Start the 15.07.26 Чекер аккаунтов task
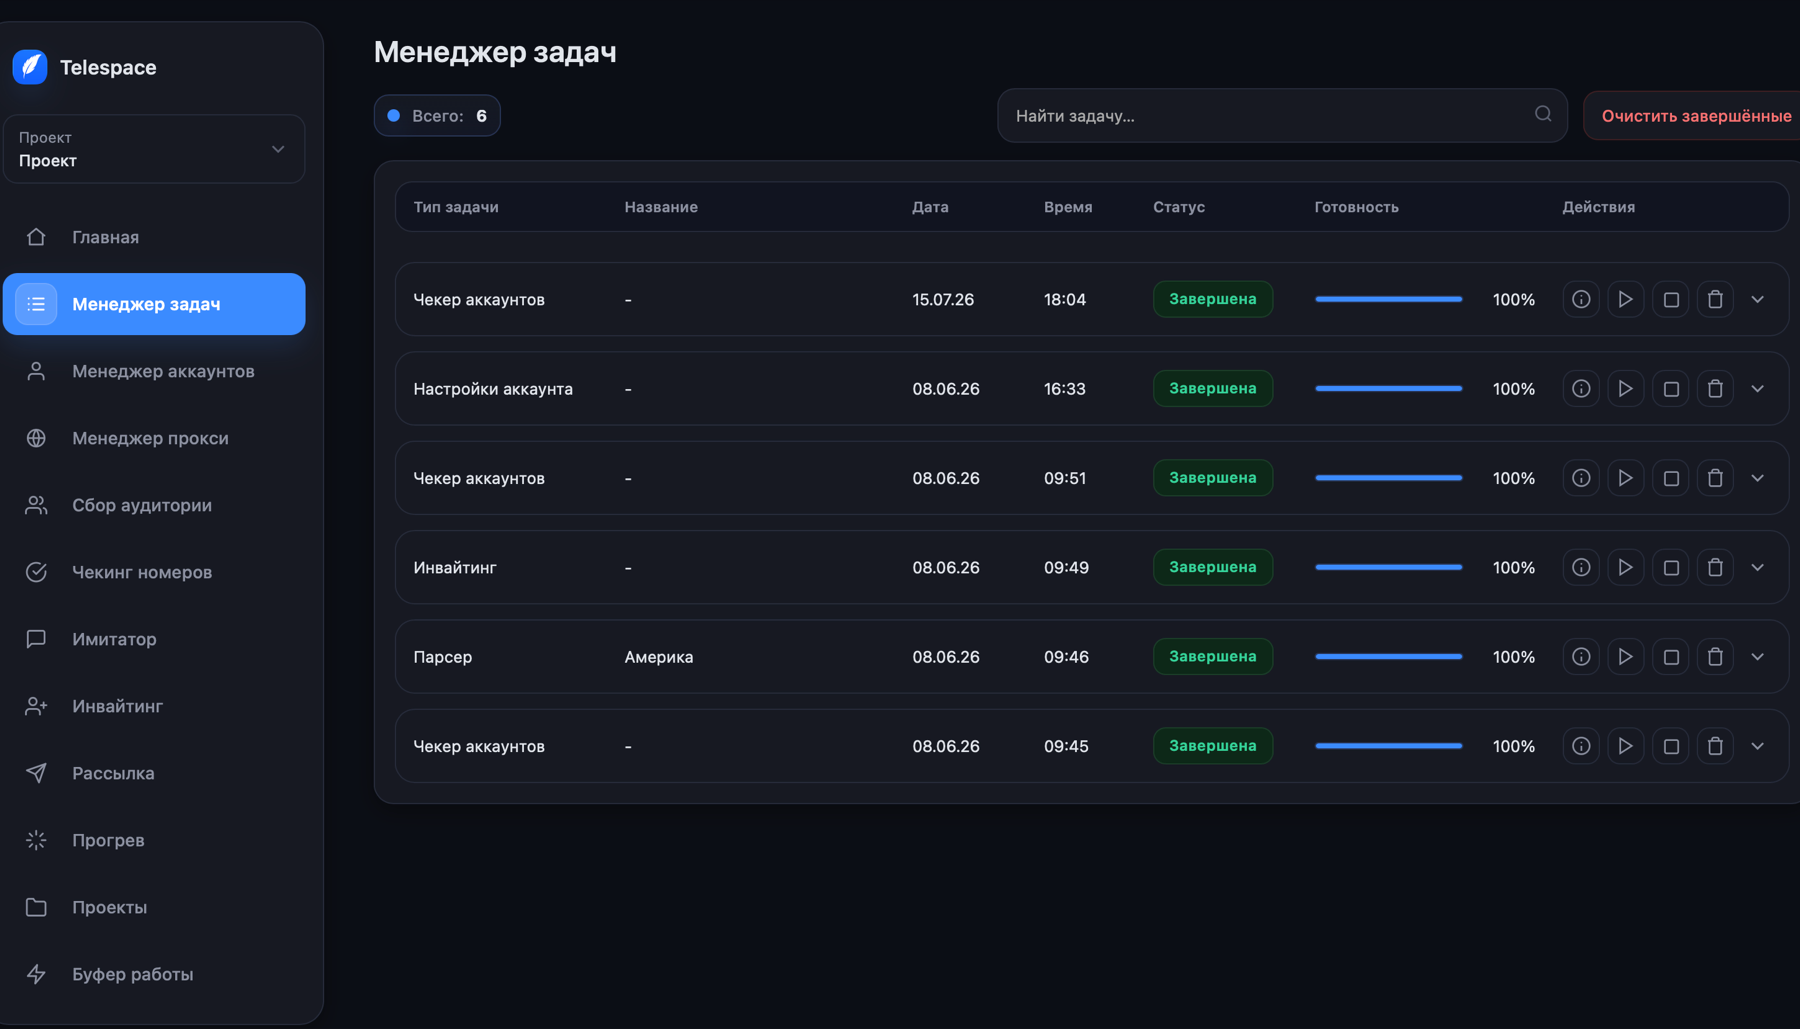The width and height of the screenshot is (1800, 1029). [1626, 299]
